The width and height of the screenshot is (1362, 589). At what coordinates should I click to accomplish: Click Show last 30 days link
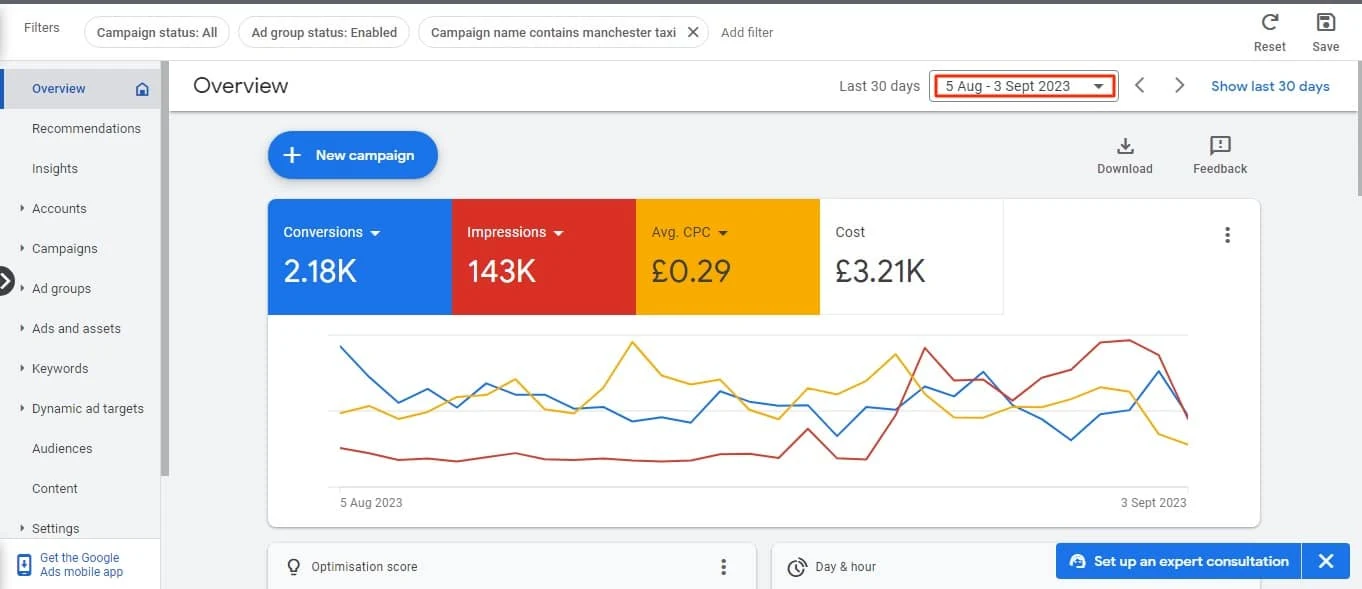pos(1270,86)
